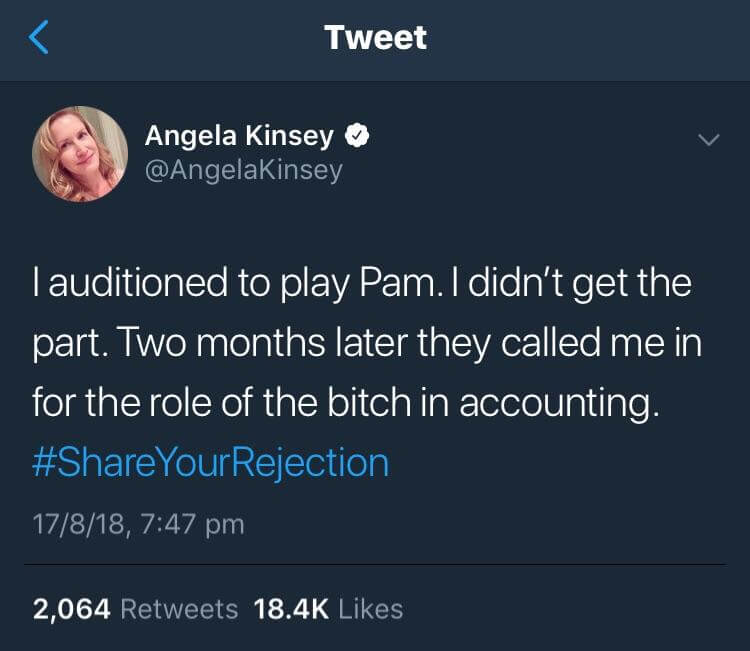Click the Retweets label
Viewport: 750px width, 651px height.
tap(179, 609)
